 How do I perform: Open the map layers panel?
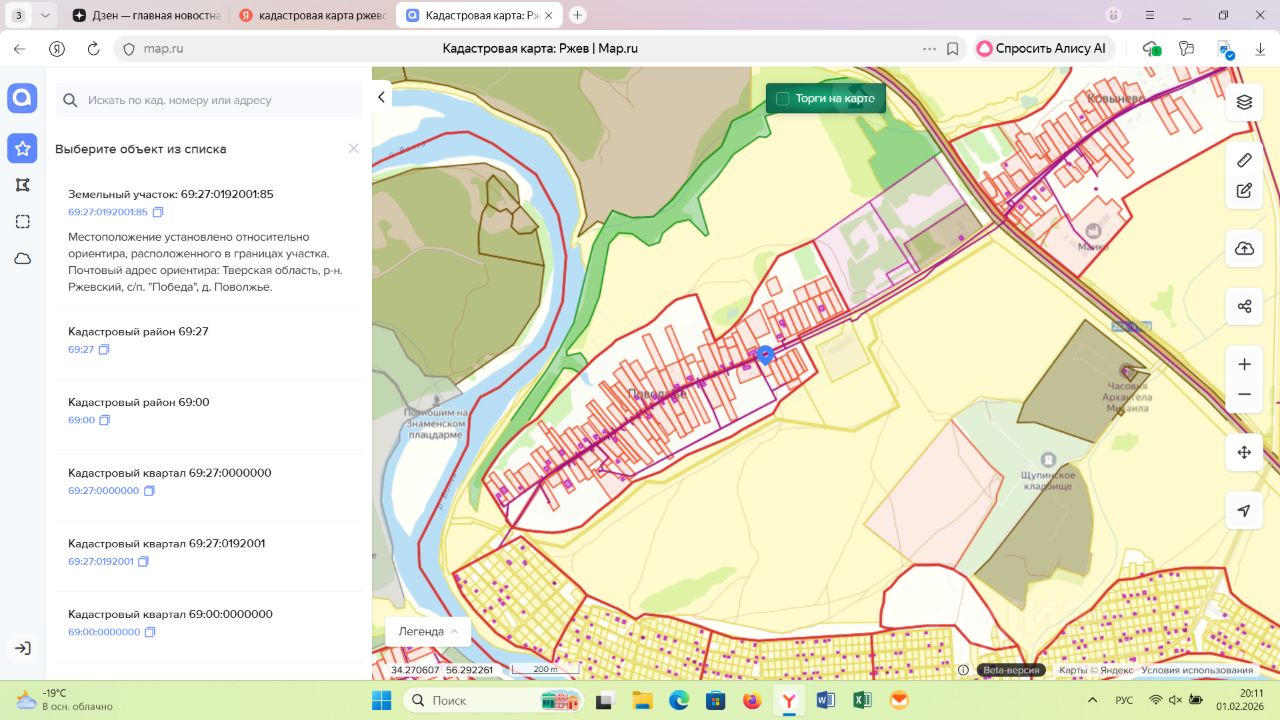tap(1244, 102)
